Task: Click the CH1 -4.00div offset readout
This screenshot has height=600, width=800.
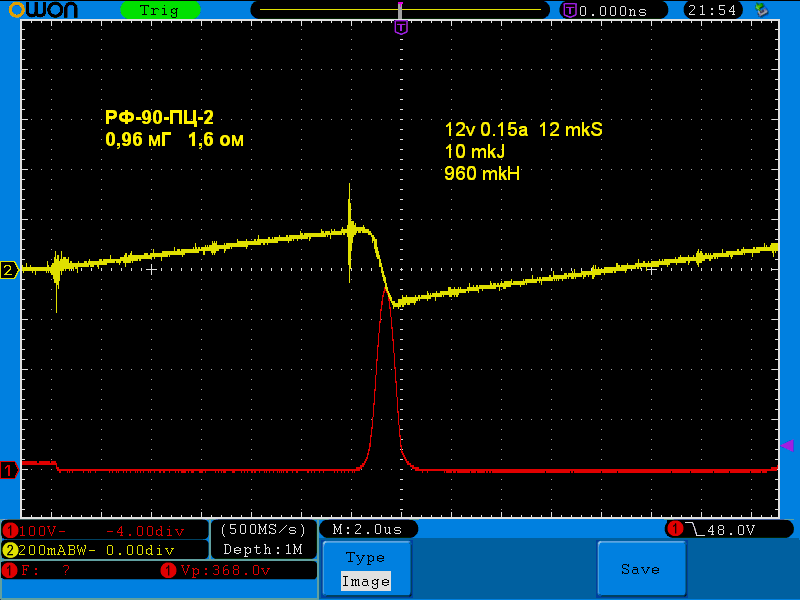Action: 145,531
